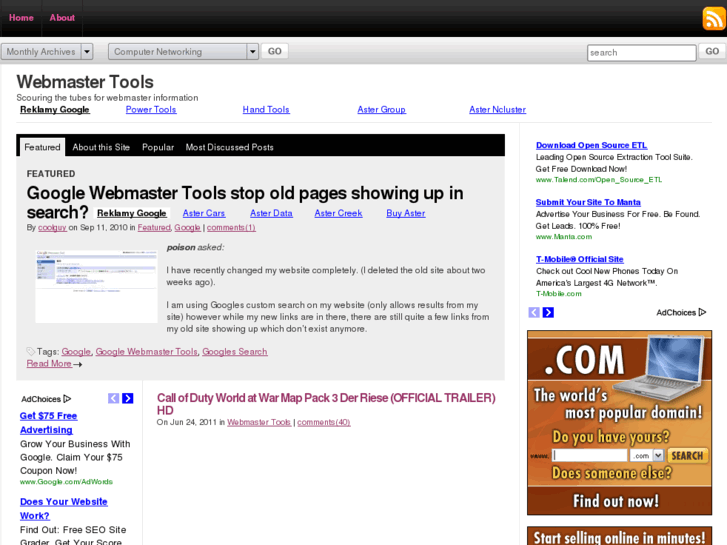Click the GO button beside the category dropdown

(x=274, y=51)
